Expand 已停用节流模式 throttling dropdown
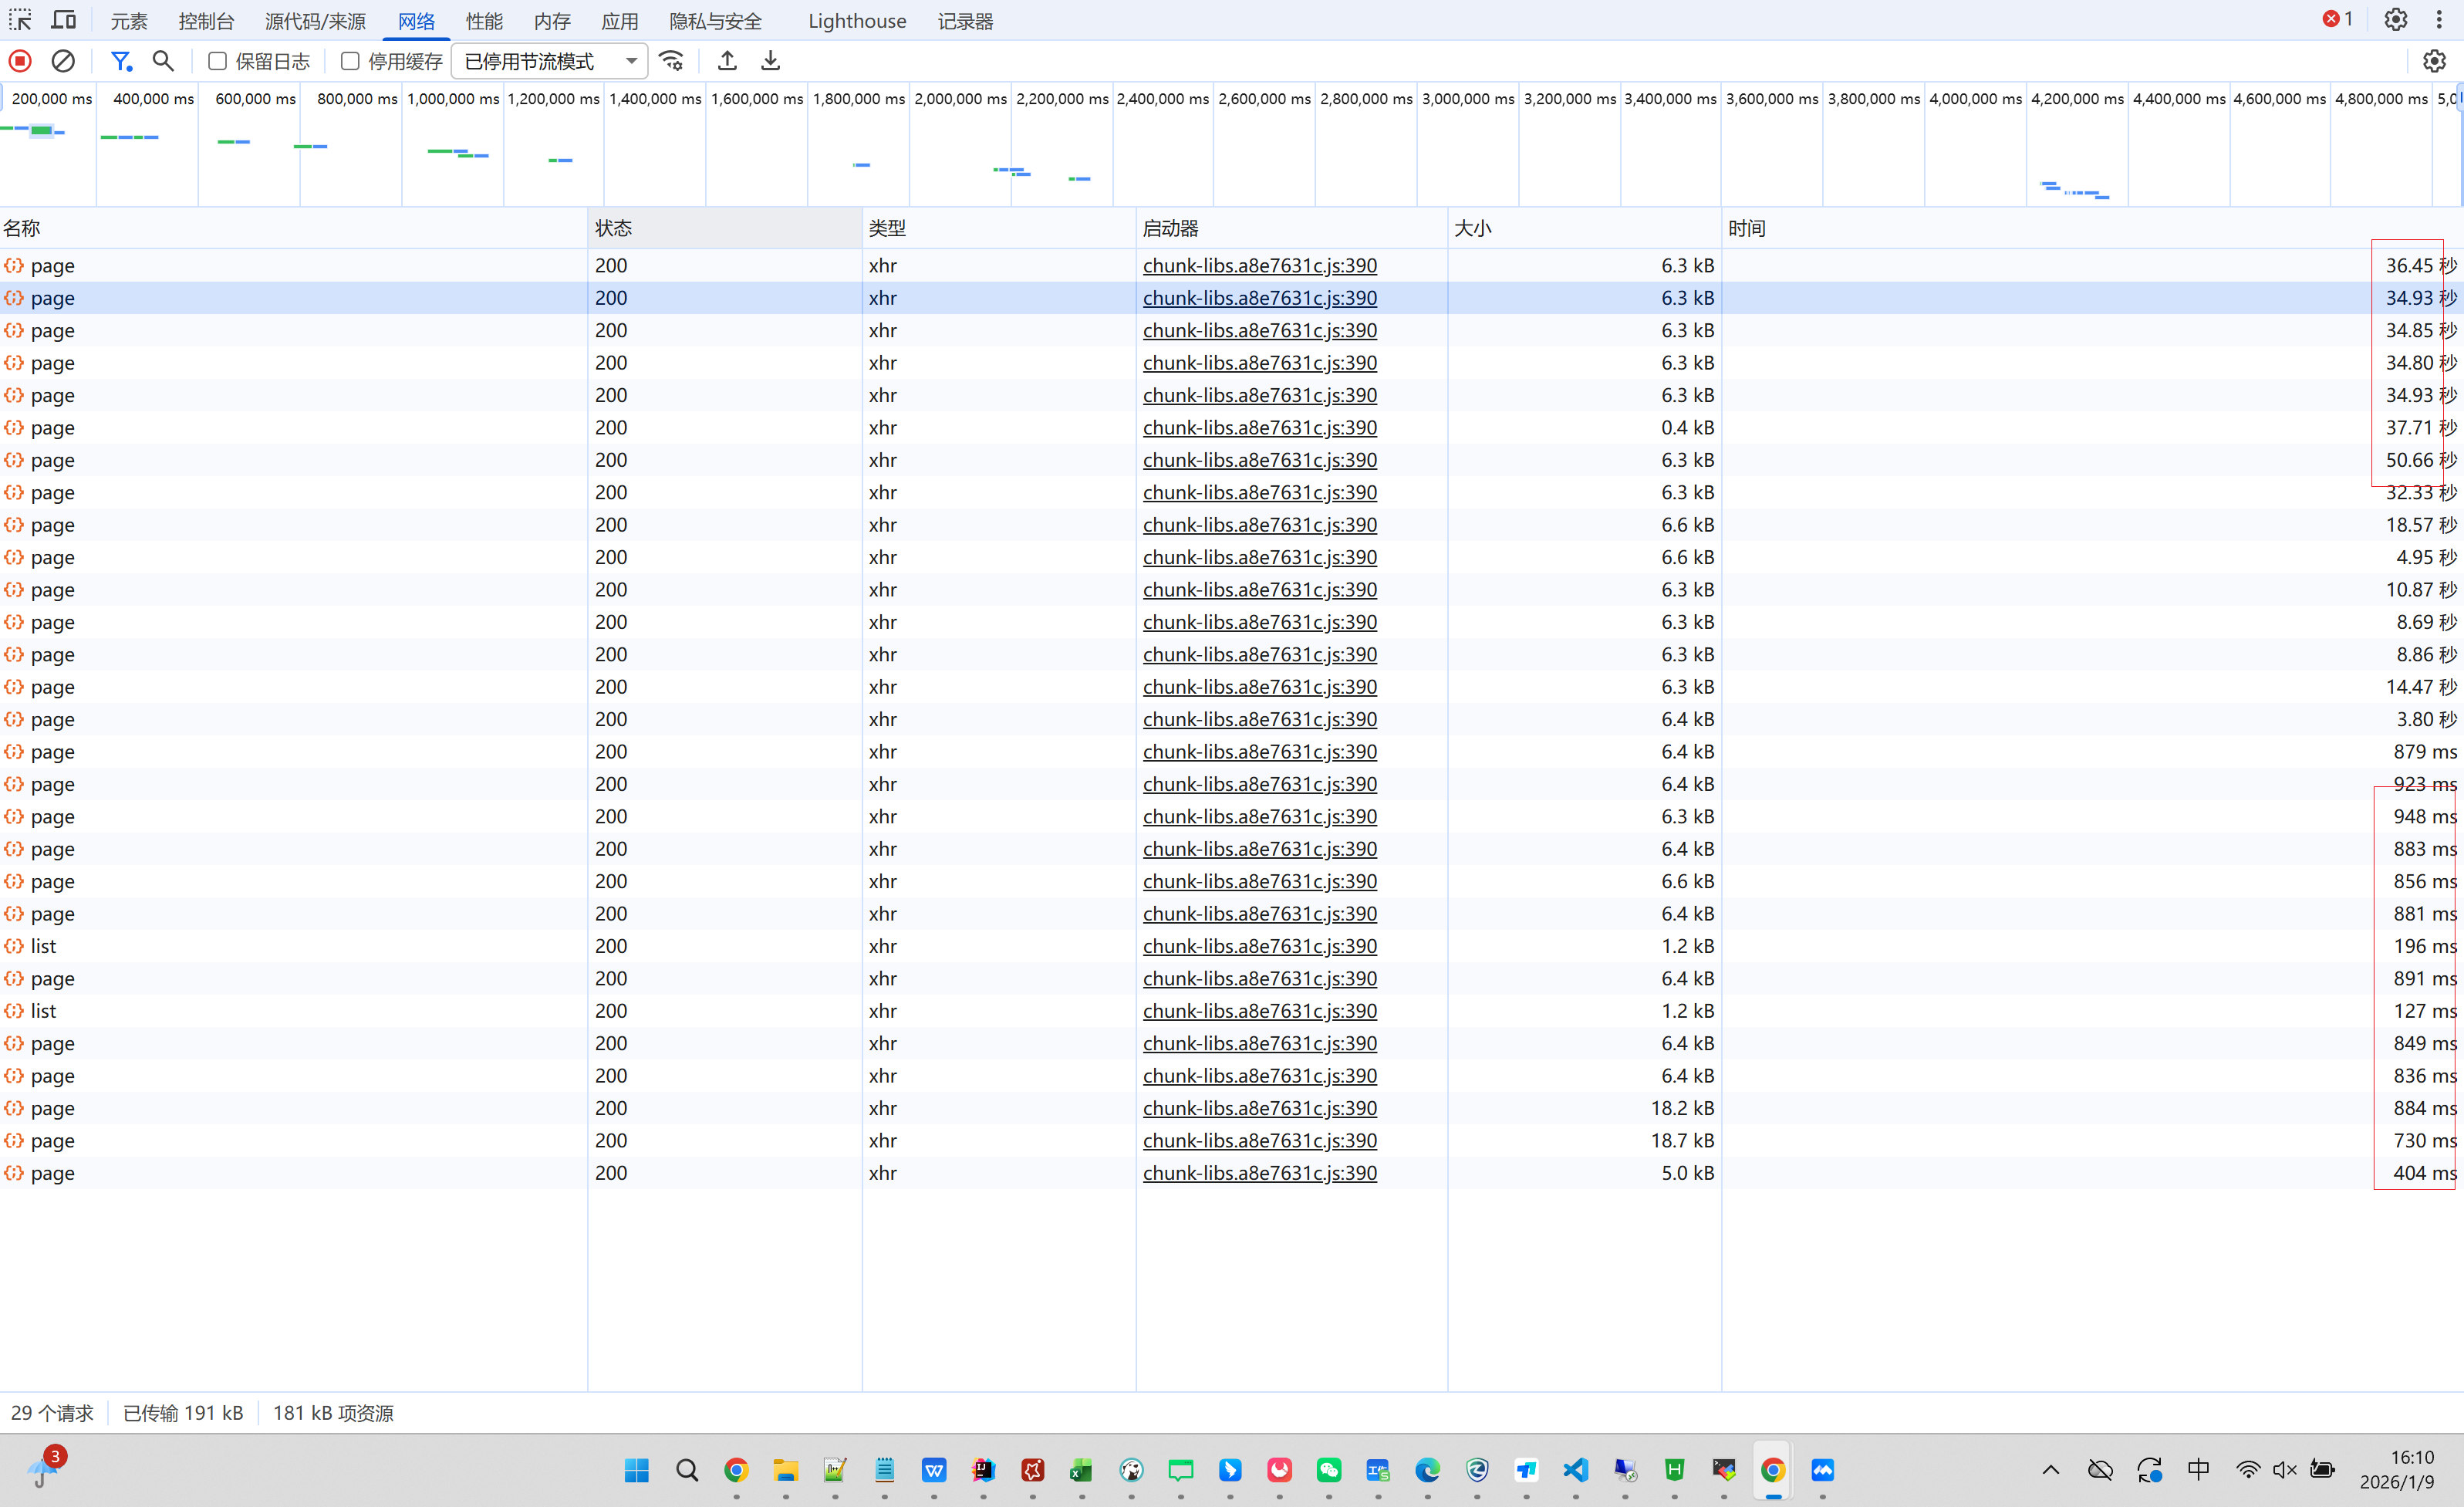The image size is (2464, 1507). coord(550,61)
